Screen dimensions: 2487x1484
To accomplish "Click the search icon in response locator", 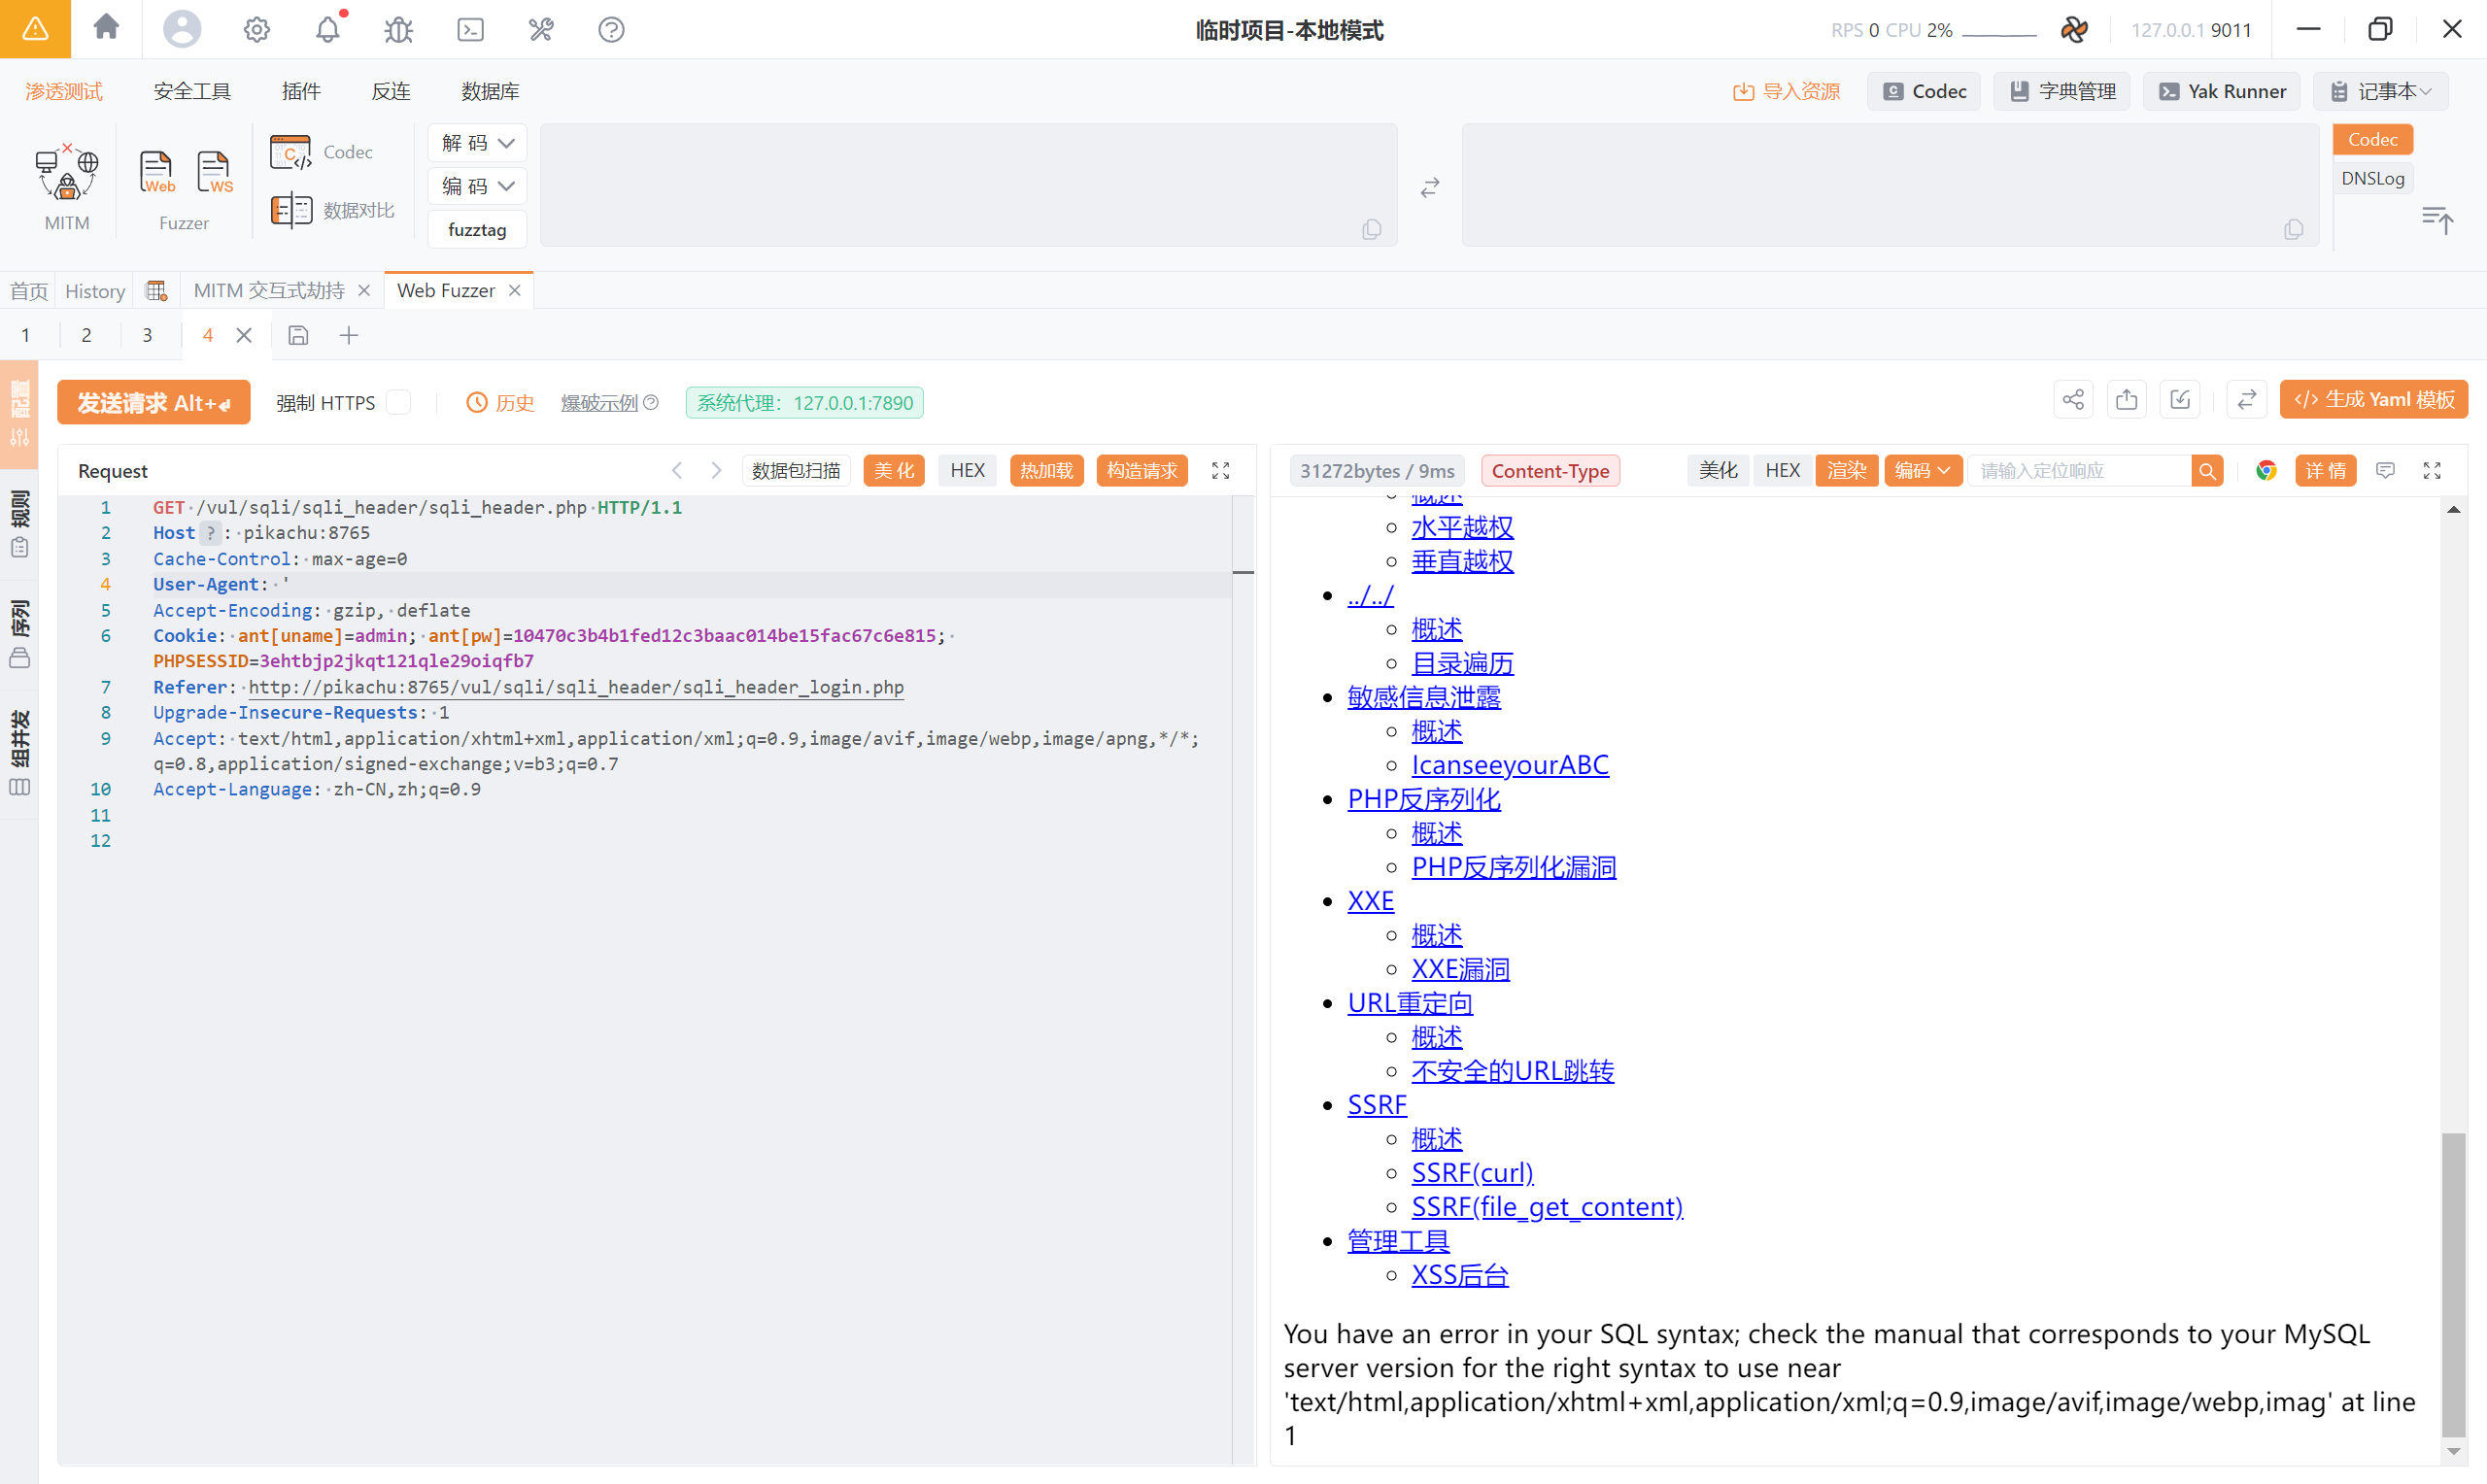I will click(x=2206, y=470).
